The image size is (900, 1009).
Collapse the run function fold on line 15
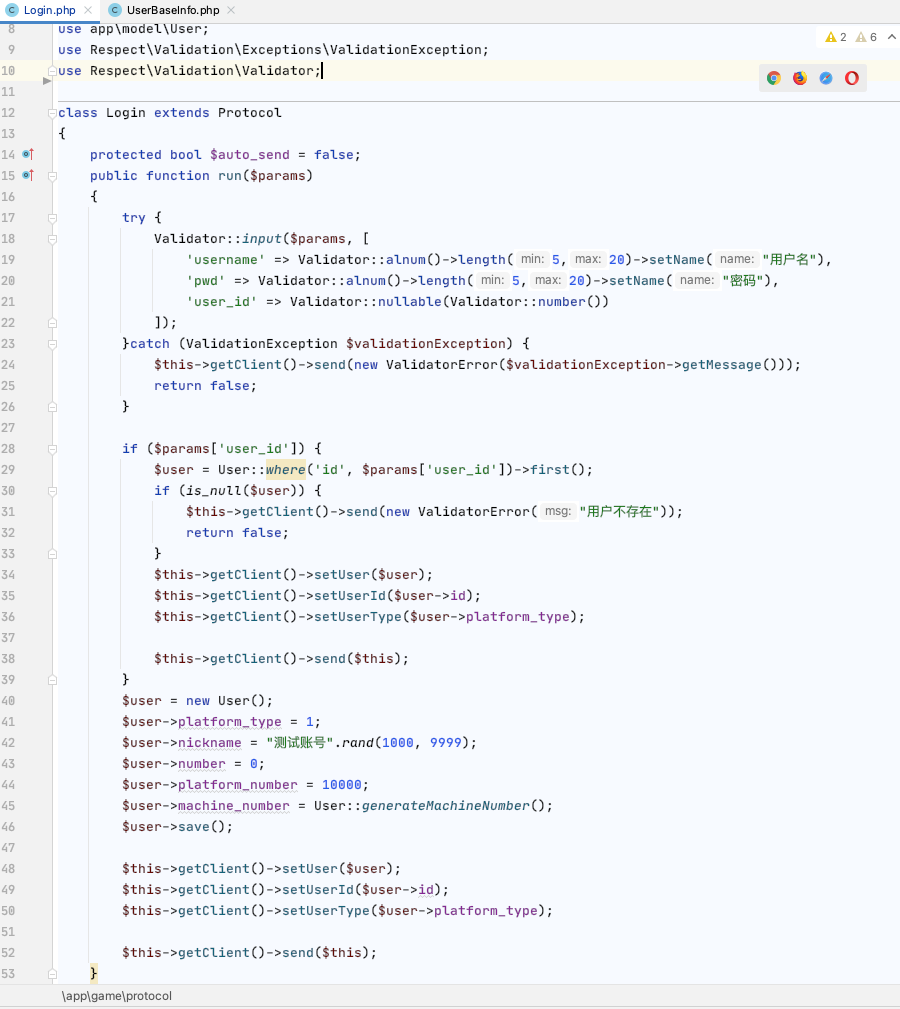tap(52, 176)
